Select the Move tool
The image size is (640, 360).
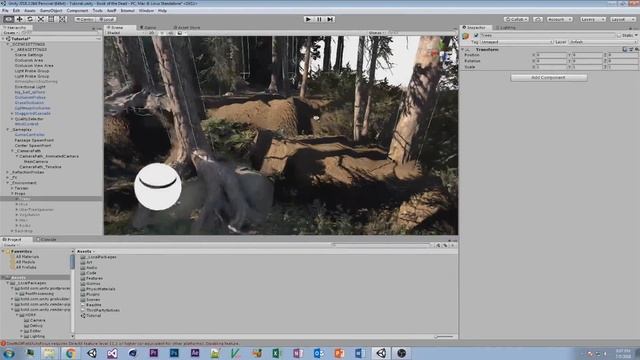[19, 19]
